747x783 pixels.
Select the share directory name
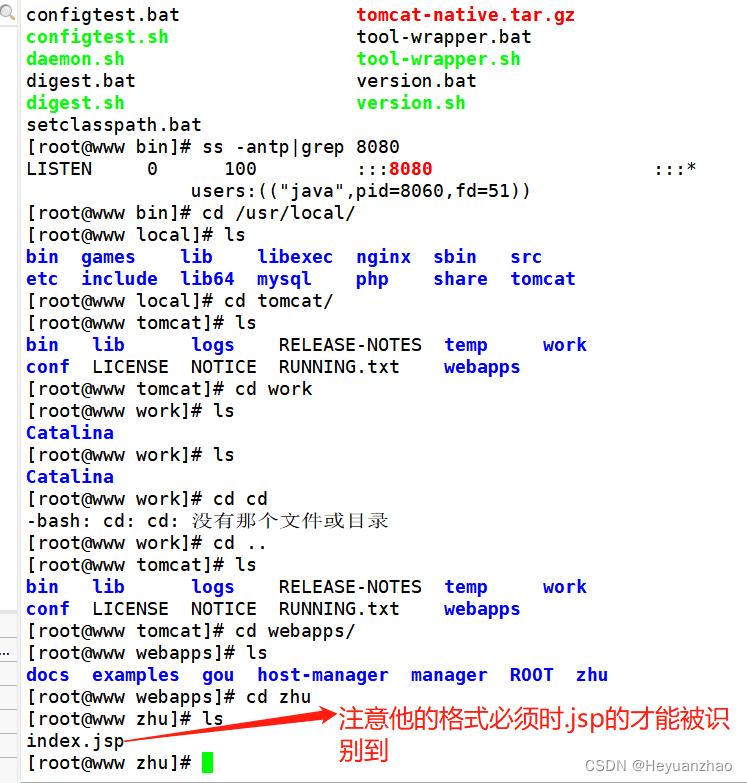[460, 279]
